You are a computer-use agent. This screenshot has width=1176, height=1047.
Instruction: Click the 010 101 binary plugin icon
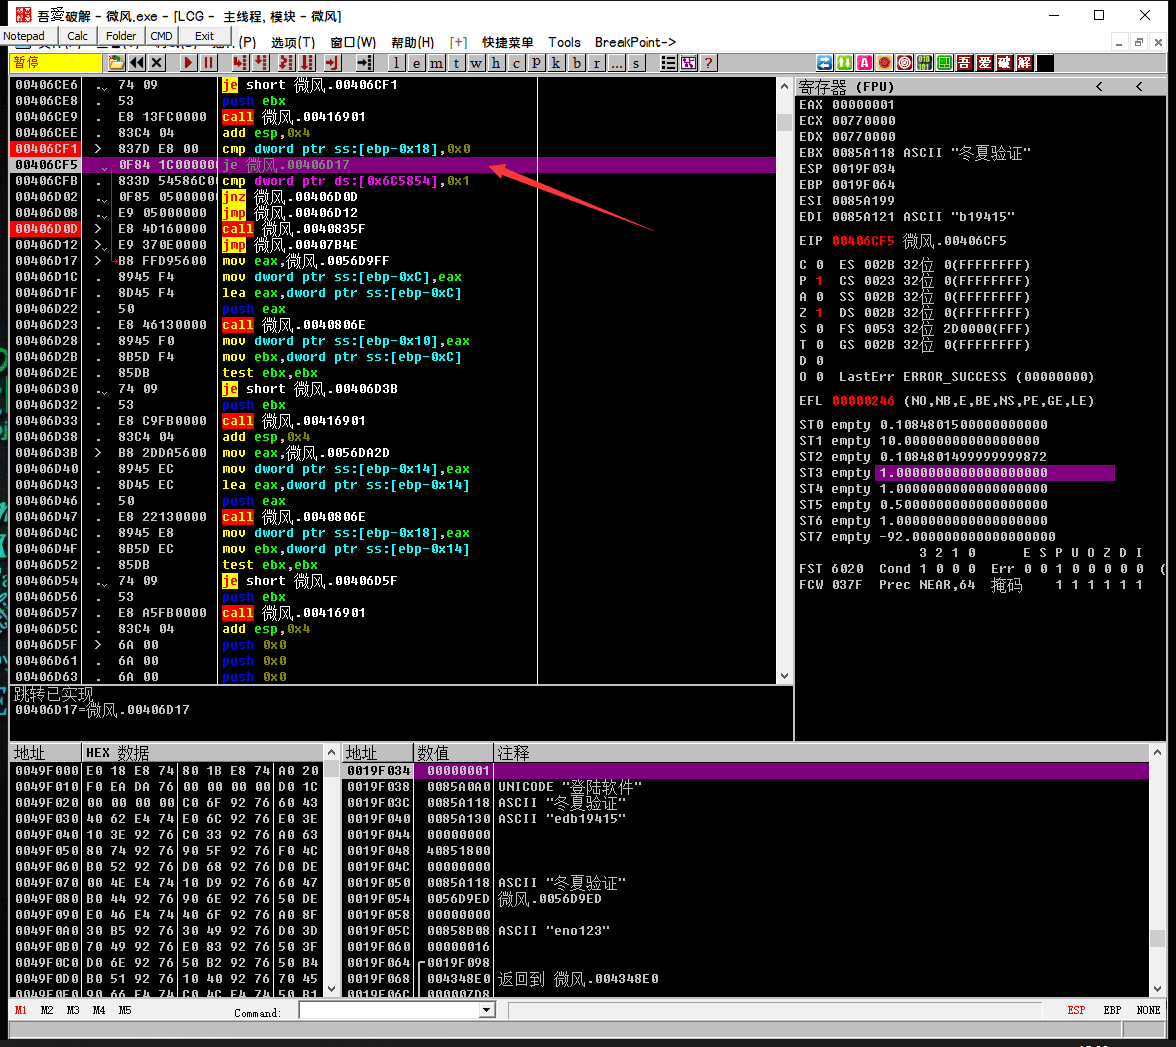pos(925,63)
